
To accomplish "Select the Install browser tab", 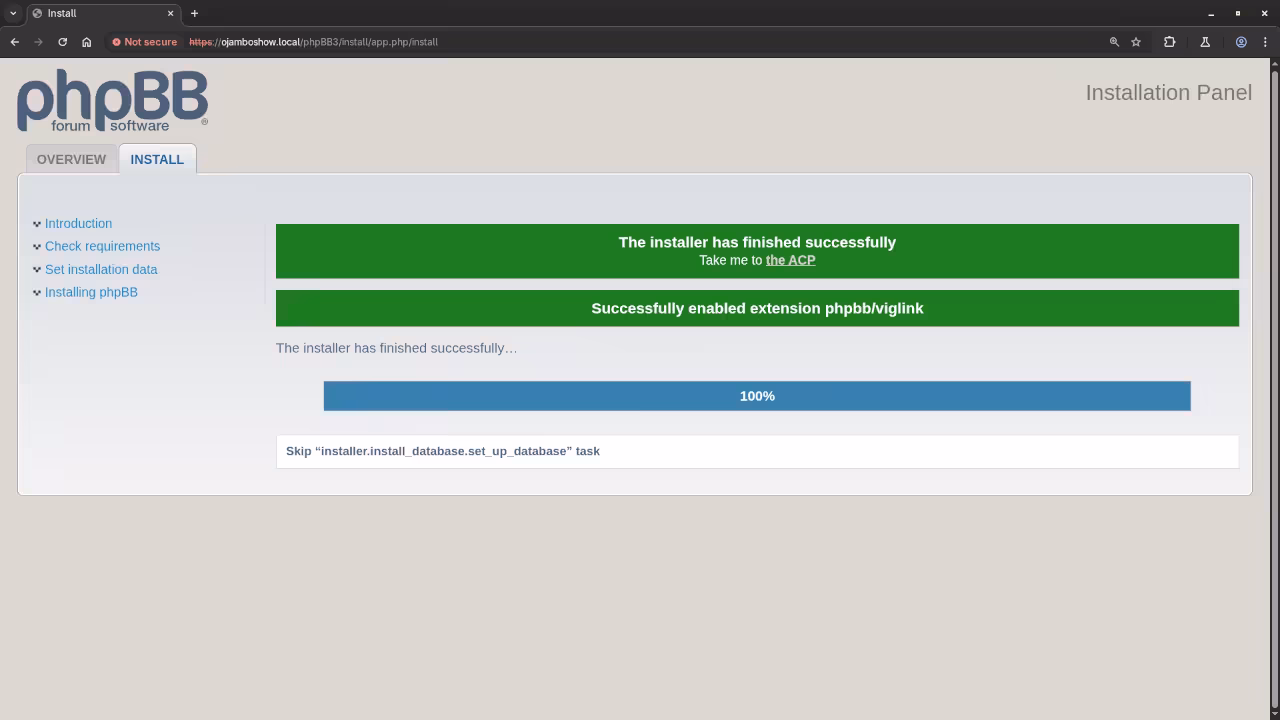I will 103,13.
